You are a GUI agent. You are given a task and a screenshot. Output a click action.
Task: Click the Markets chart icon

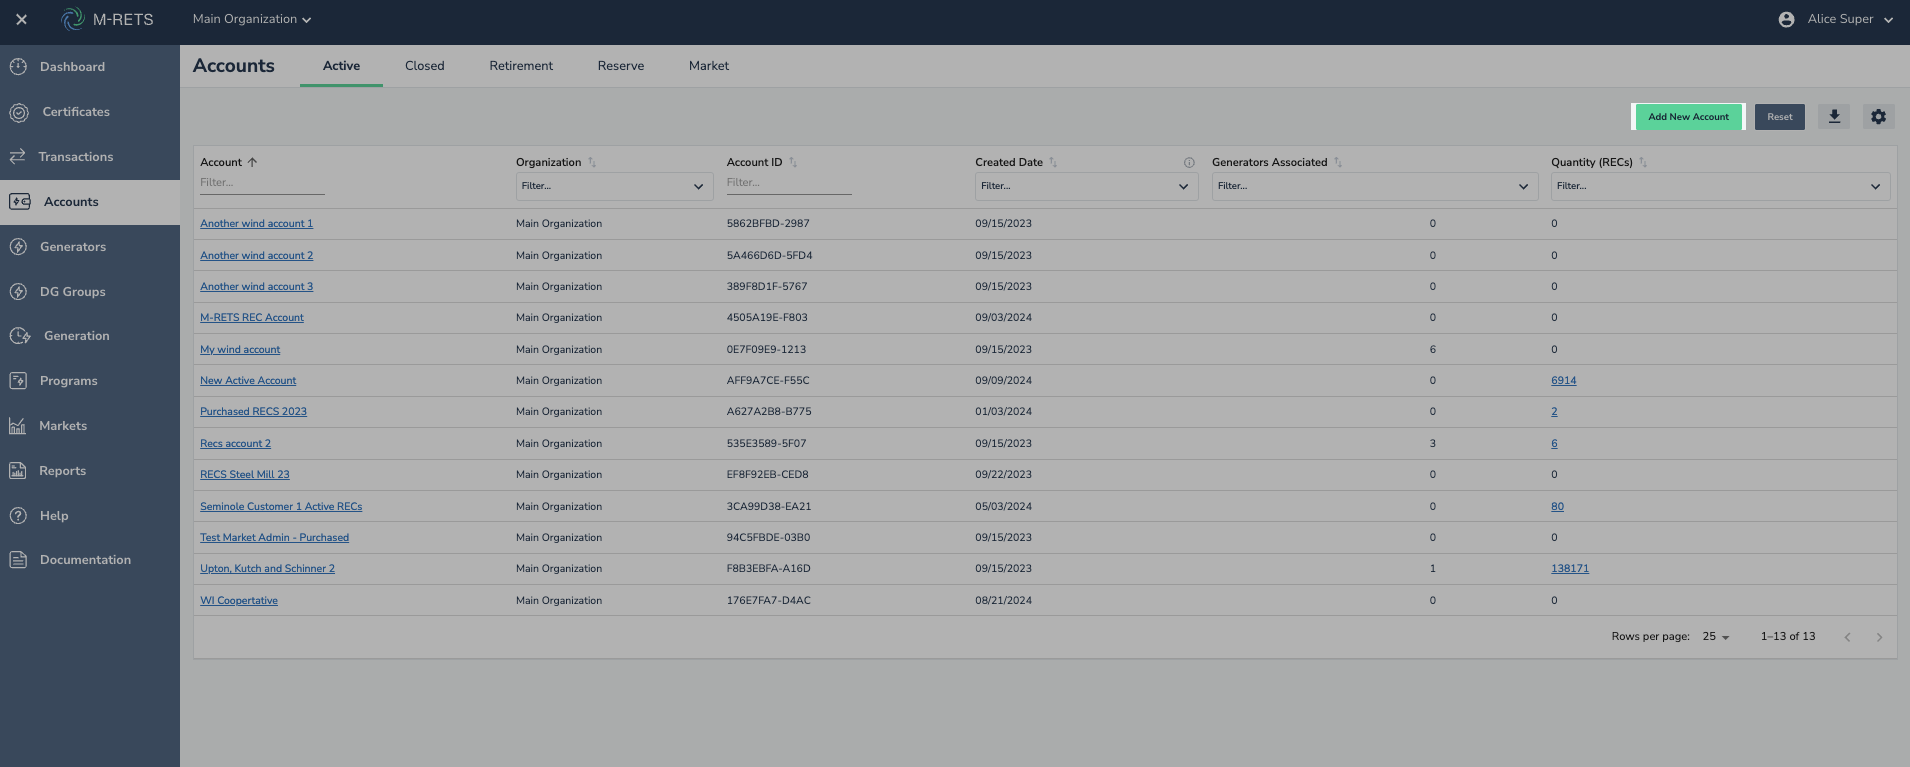pyautogui.click(x=18, y=426)
